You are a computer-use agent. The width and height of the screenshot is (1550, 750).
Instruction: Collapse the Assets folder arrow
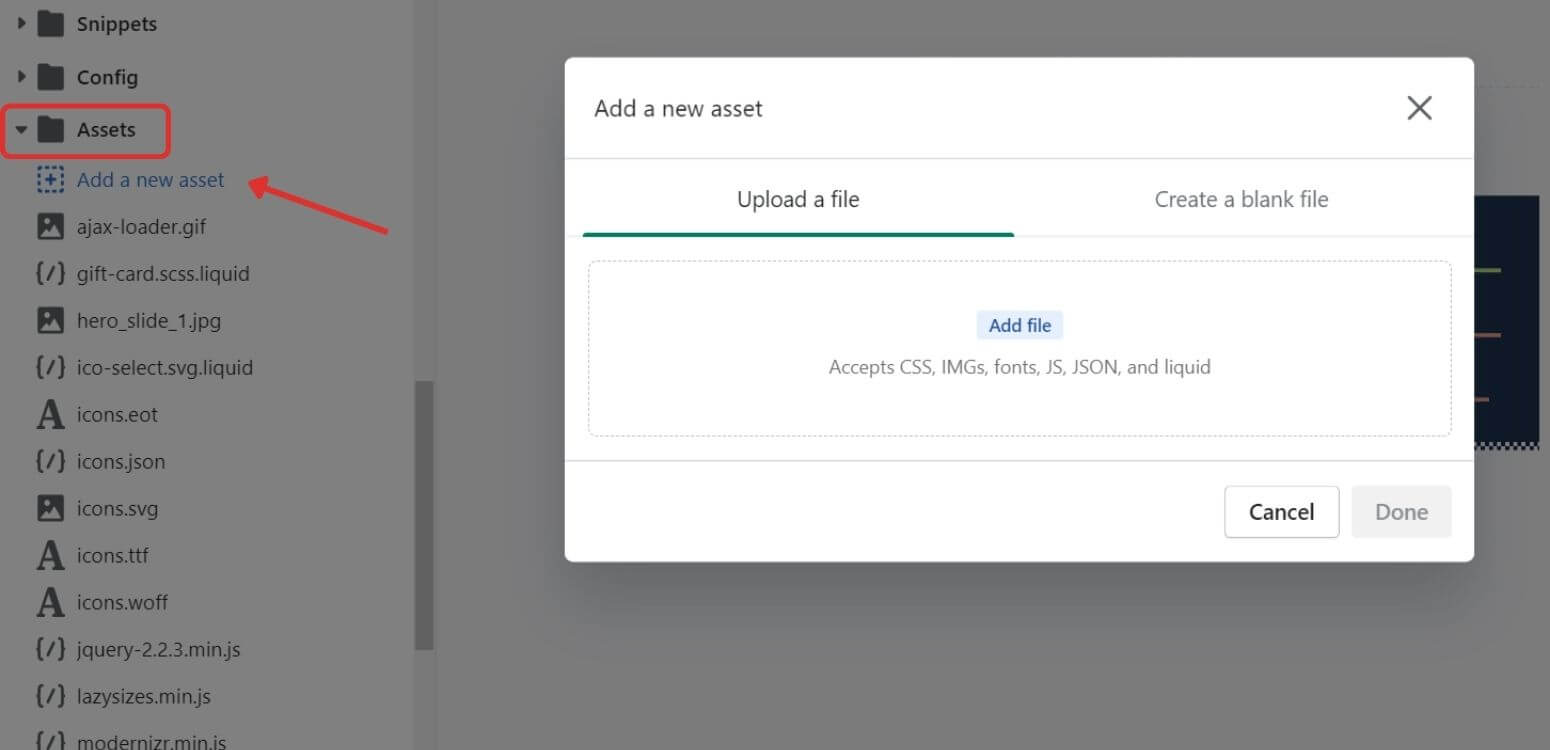pos(21,130)
